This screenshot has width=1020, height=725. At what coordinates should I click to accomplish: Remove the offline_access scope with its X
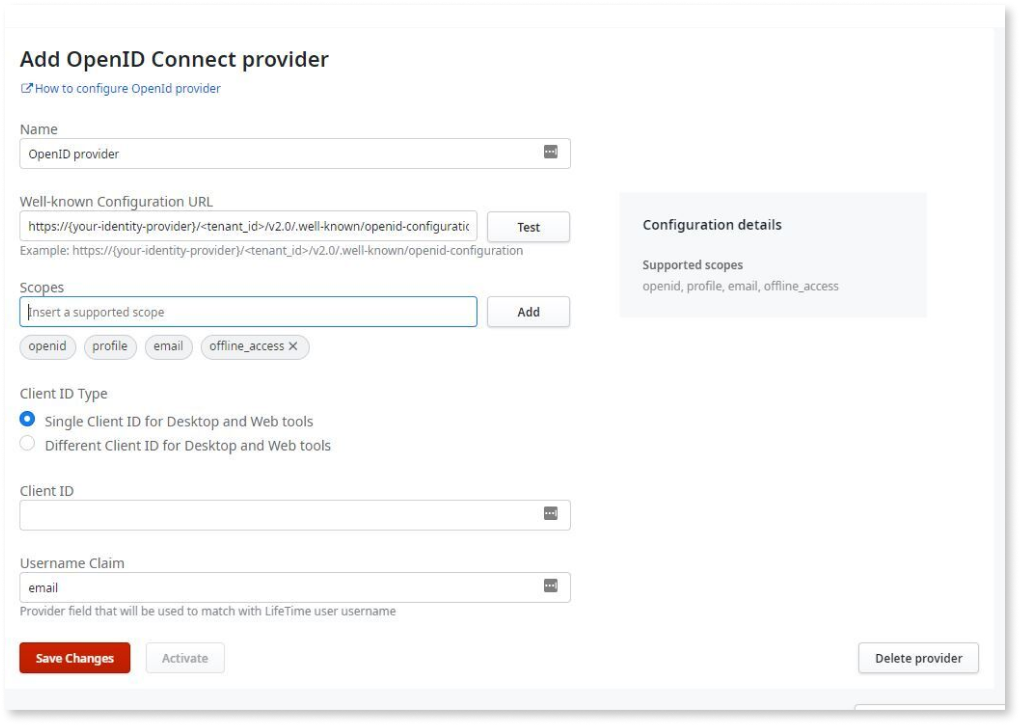coord(293,347)
